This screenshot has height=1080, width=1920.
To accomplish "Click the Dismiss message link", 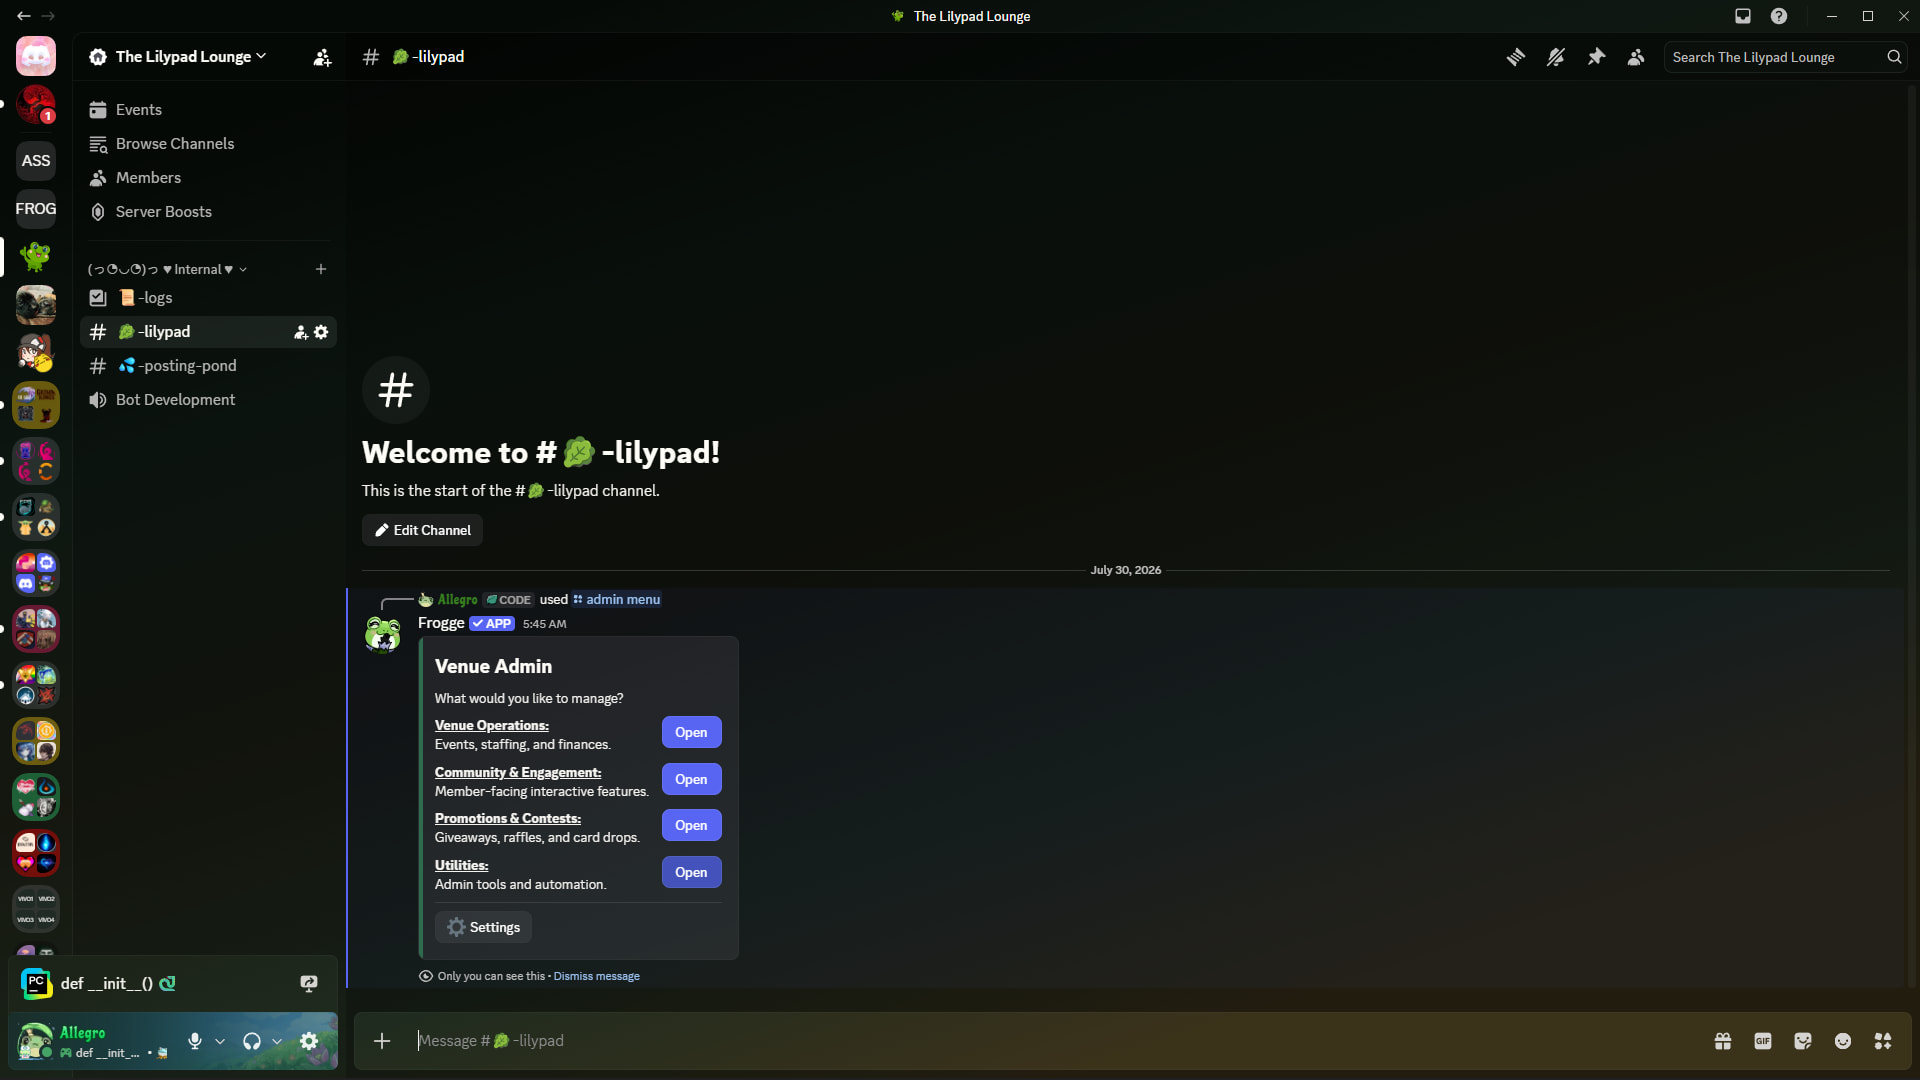I will [x=596, y=976].
